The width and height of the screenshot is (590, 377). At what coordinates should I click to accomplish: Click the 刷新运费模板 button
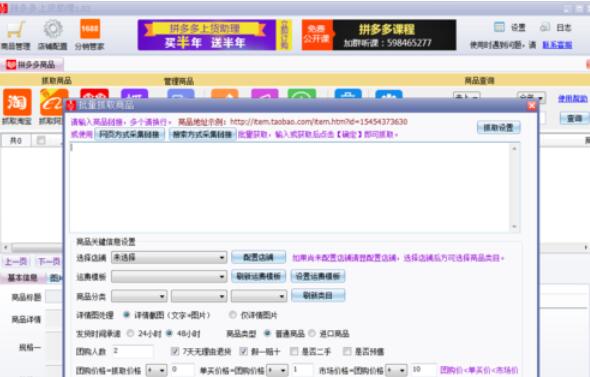tap(259, 277)
